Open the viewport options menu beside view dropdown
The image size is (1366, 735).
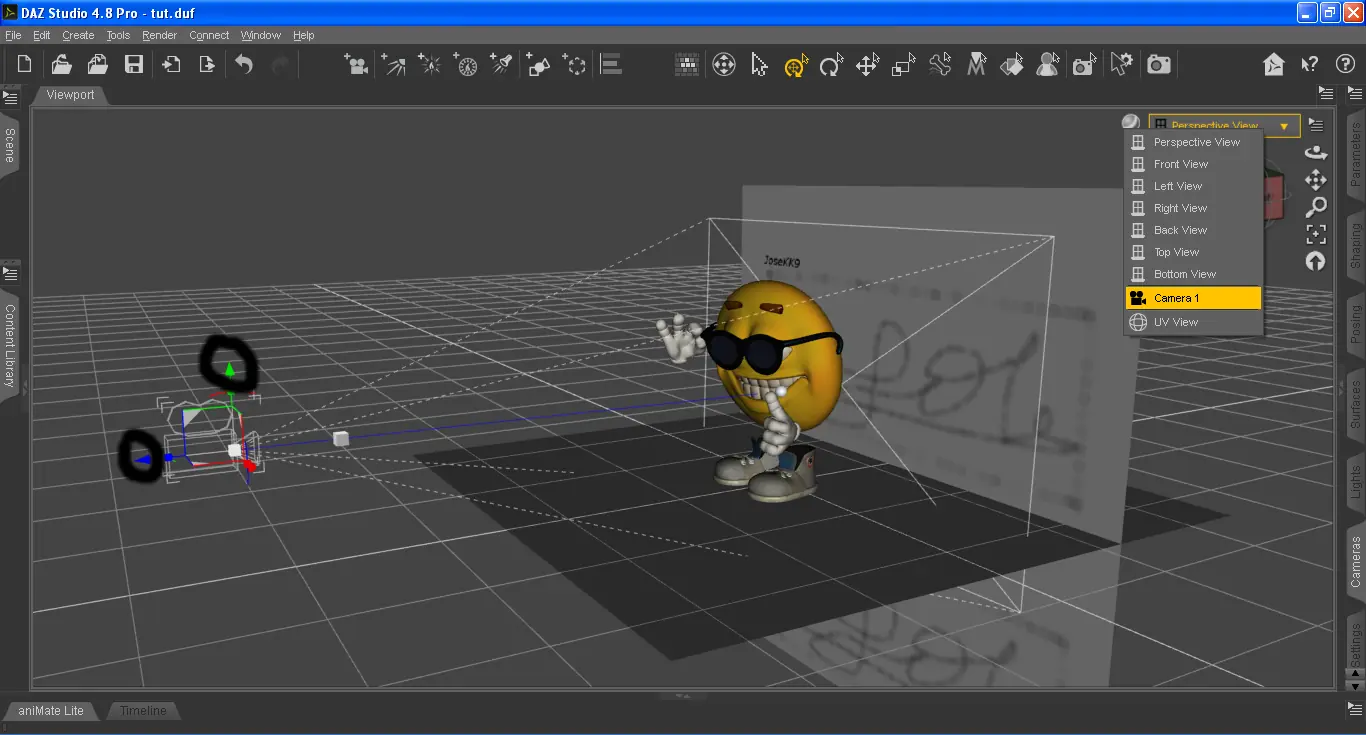click(1316, 126)
